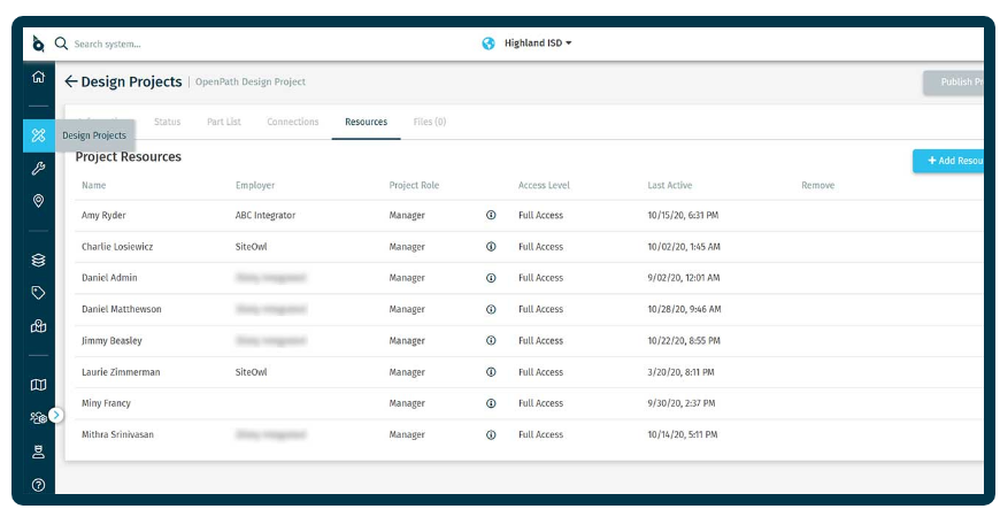
Task: Select the Daniel Matthewson name cell
Action: click(121, 309)
